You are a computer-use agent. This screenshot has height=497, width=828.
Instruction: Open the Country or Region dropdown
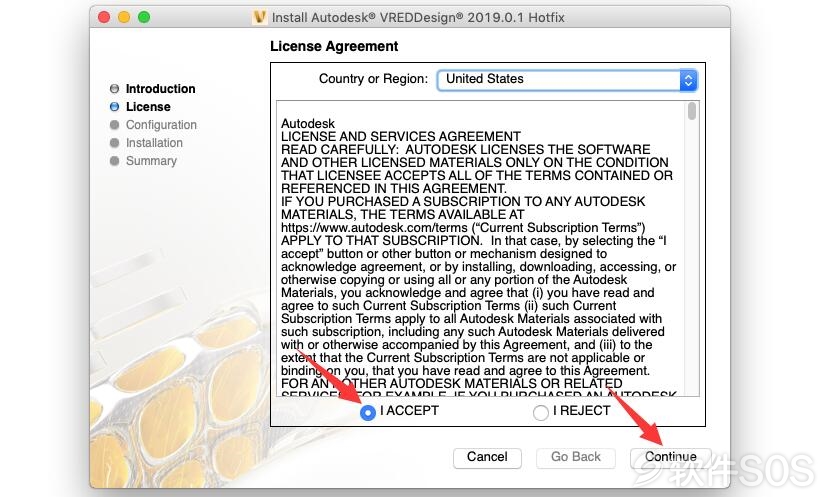point(567,80)
